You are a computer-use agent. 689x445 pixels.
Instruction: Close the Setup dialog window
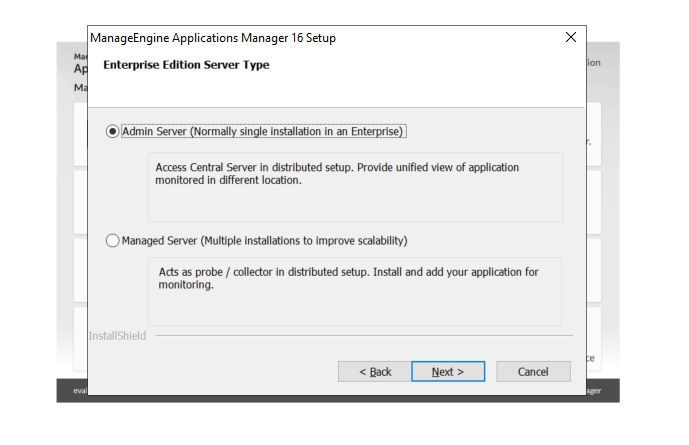pos(571,37)
